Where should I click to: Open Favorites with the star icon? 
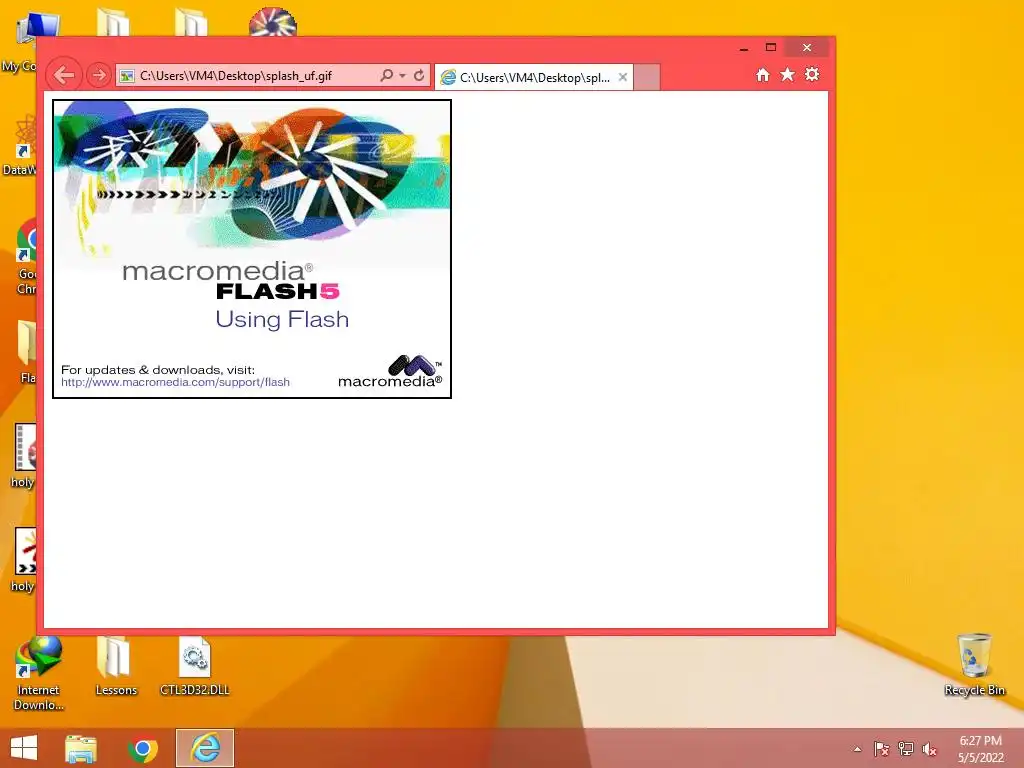click(x=788, y=74)
